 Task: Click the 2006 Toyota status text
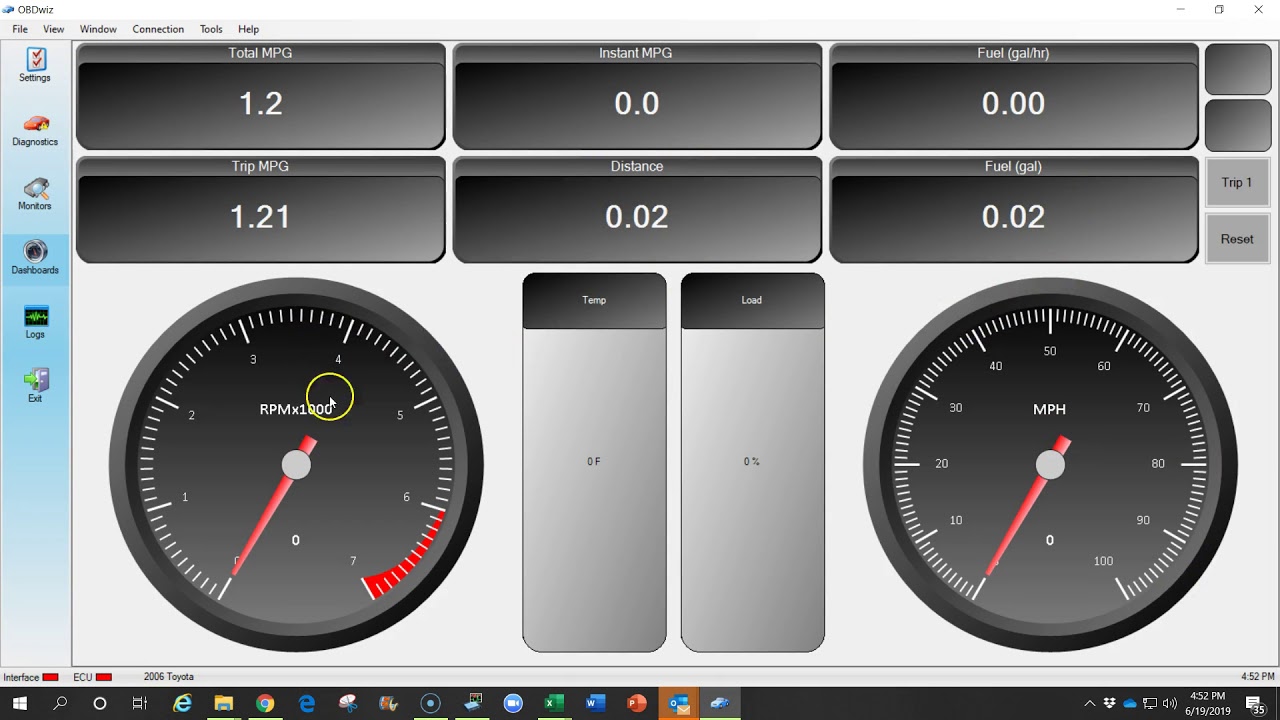tap(169, 677)
